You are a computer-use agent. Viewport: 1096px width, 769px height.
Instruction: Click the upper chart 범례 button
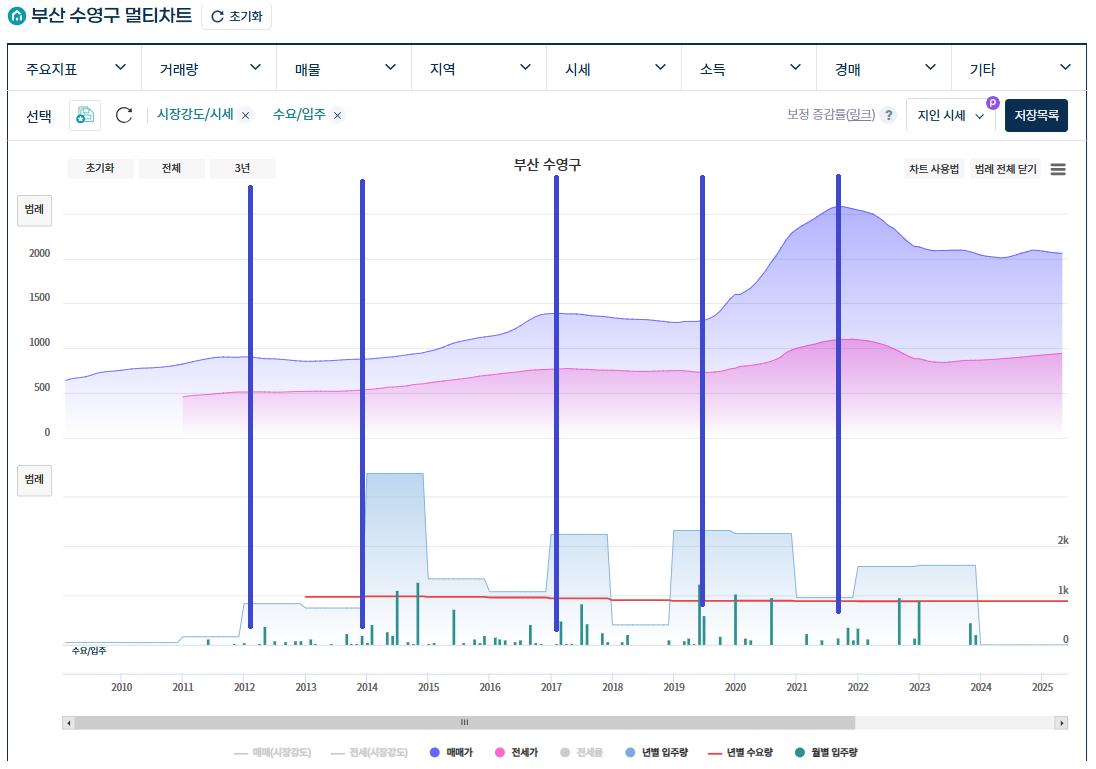coord(34,210)
